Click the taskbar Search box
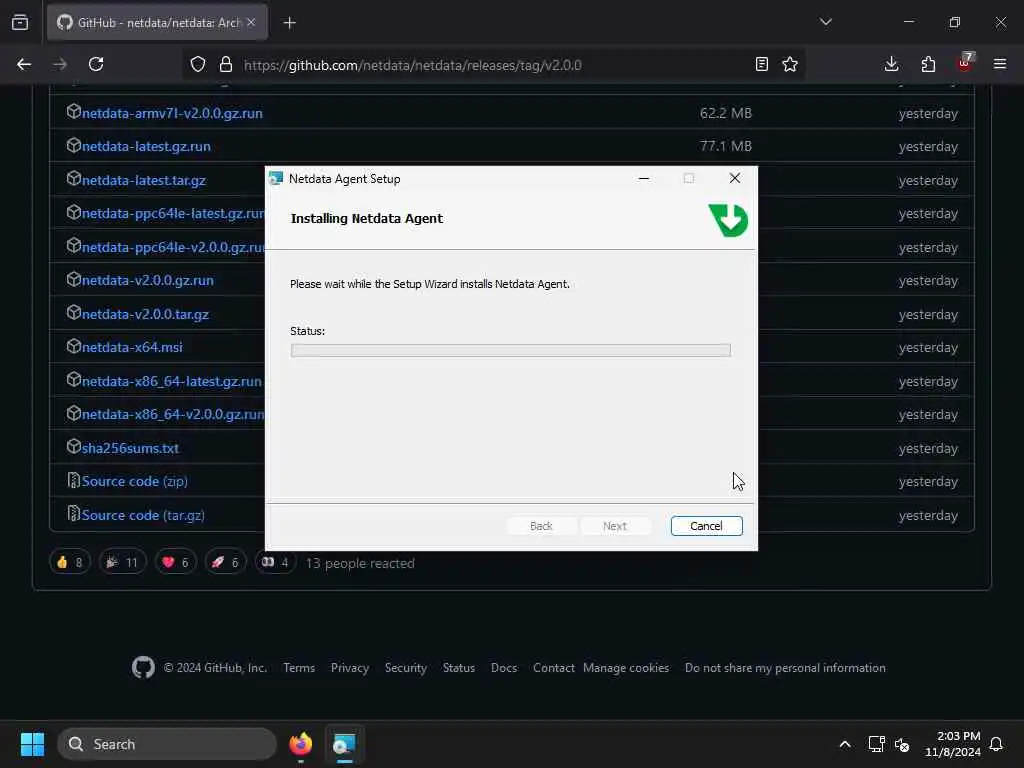Screen dimensions: 1024x768 [167, 744]
